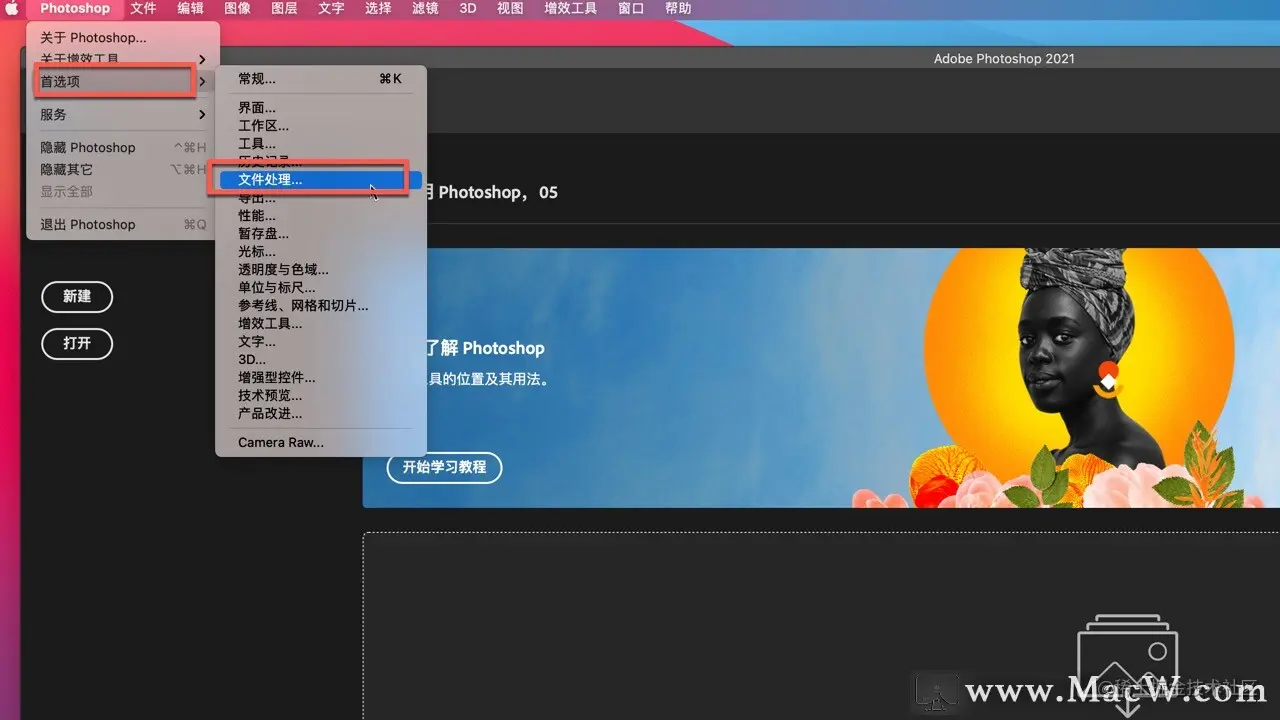
Task: Open the 选择 menu
Action: [x=378, y=8]
